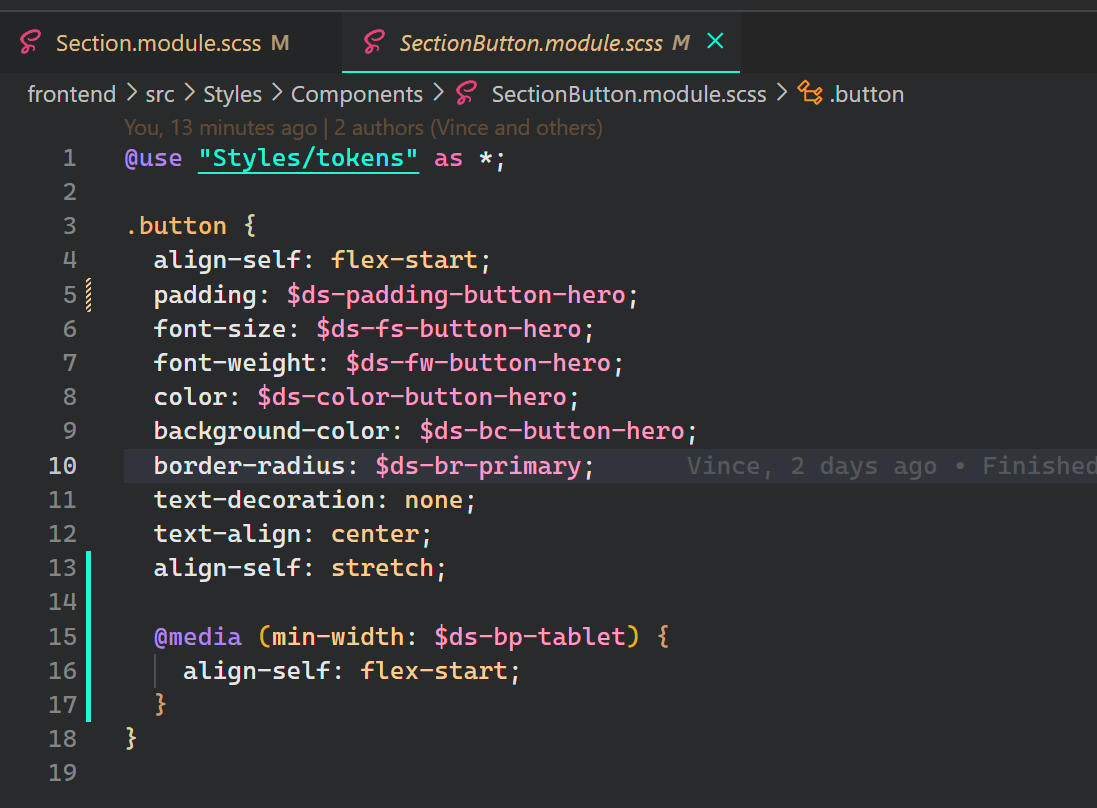Viewport: 1097px width, 808px height.
Task: Open the src breadcrumb
Action: click(160, 94)
